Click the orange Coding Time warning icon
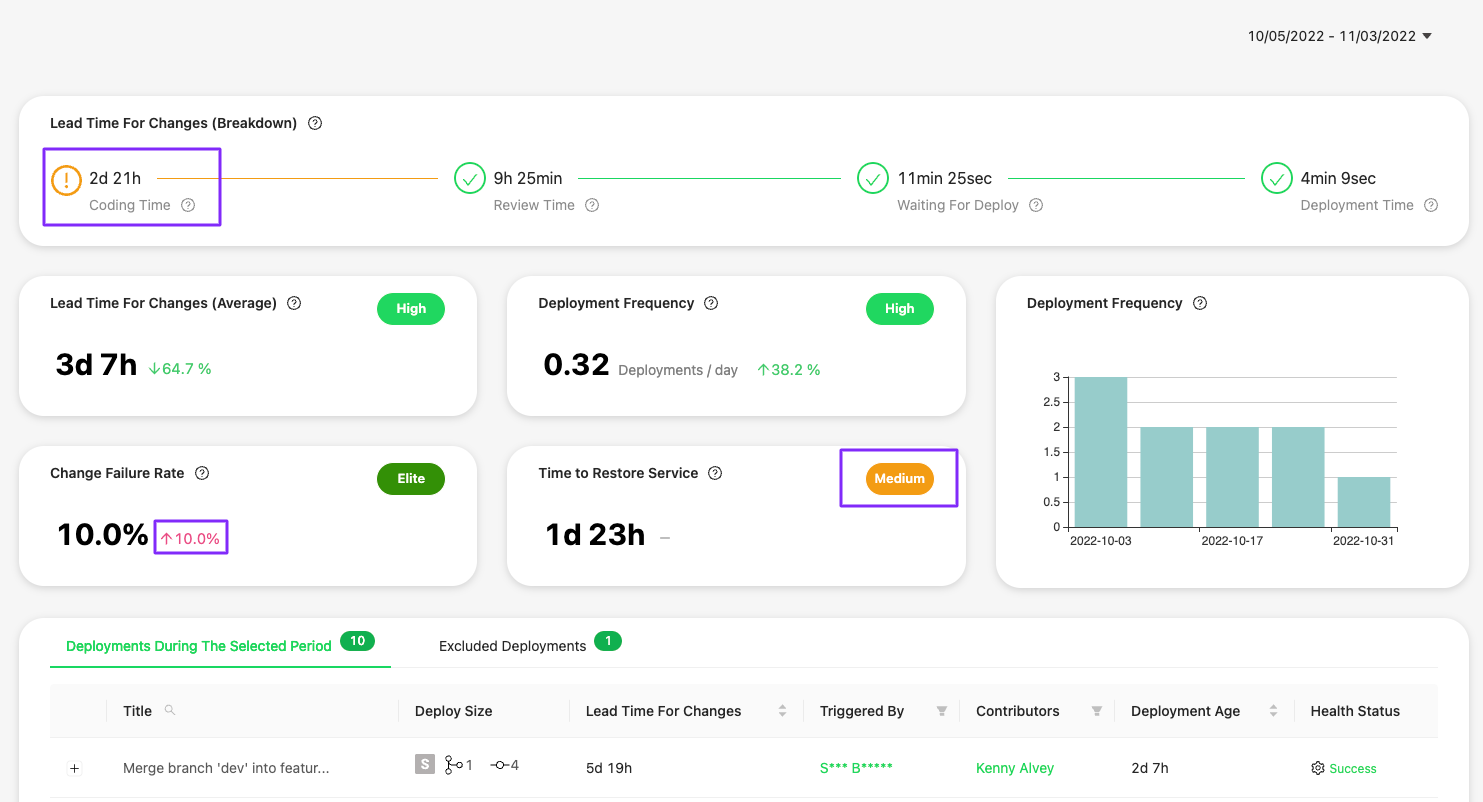The width and height of the screenshot is (1483, 802). 66,180
